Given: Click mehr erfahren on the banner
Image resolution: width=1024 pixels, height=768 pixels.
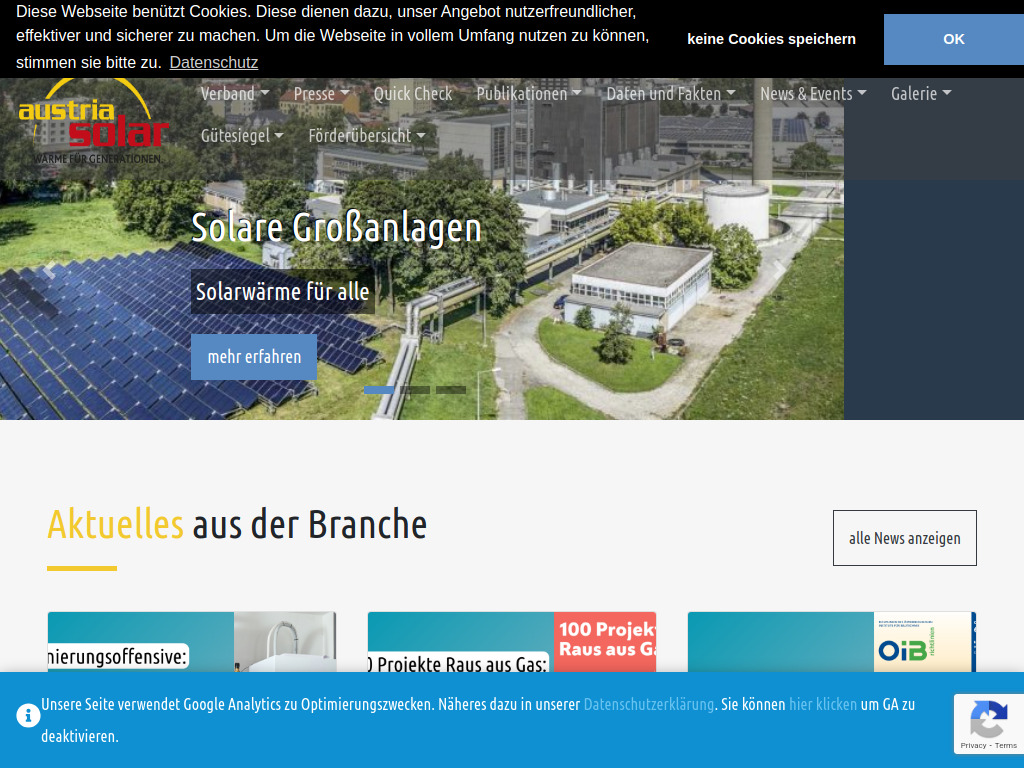Looking at the screenshot, I should (x=253, y=356).
